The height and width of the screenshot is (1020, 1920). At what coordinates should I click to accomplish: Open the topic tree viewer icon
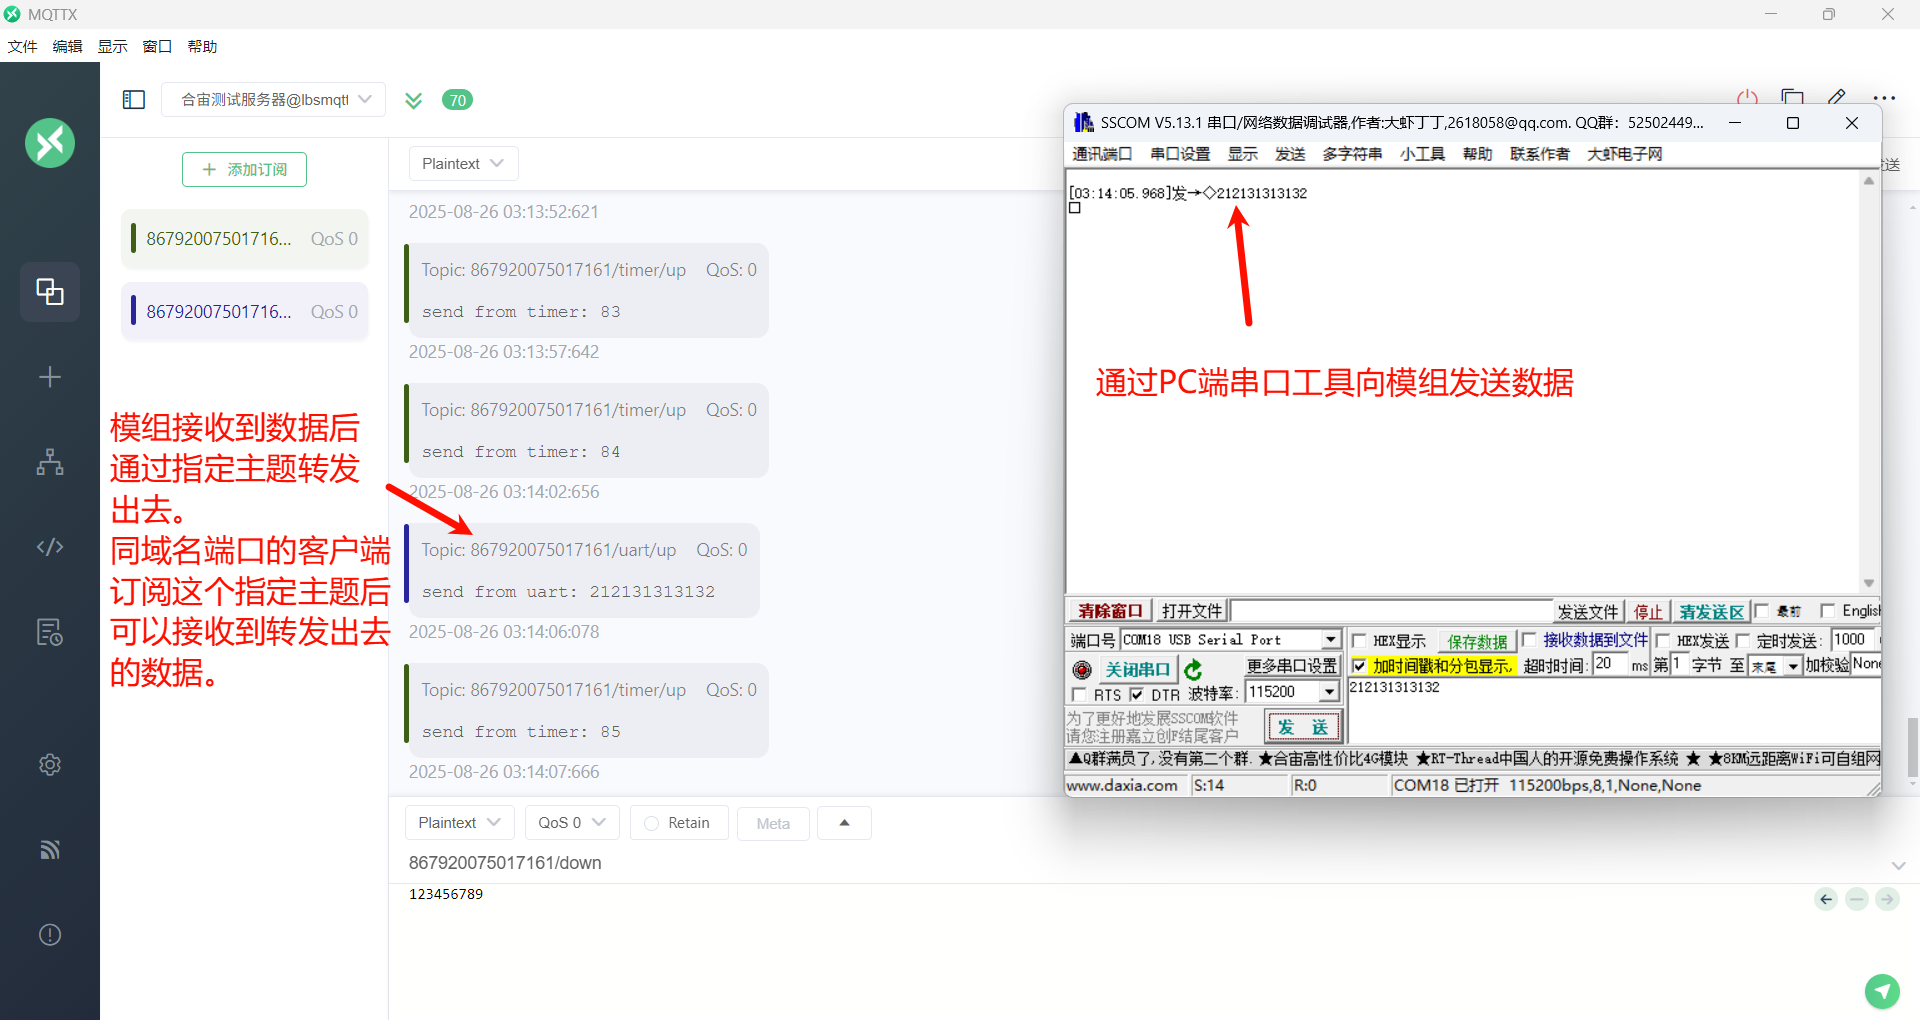click(x=50, y=462)
